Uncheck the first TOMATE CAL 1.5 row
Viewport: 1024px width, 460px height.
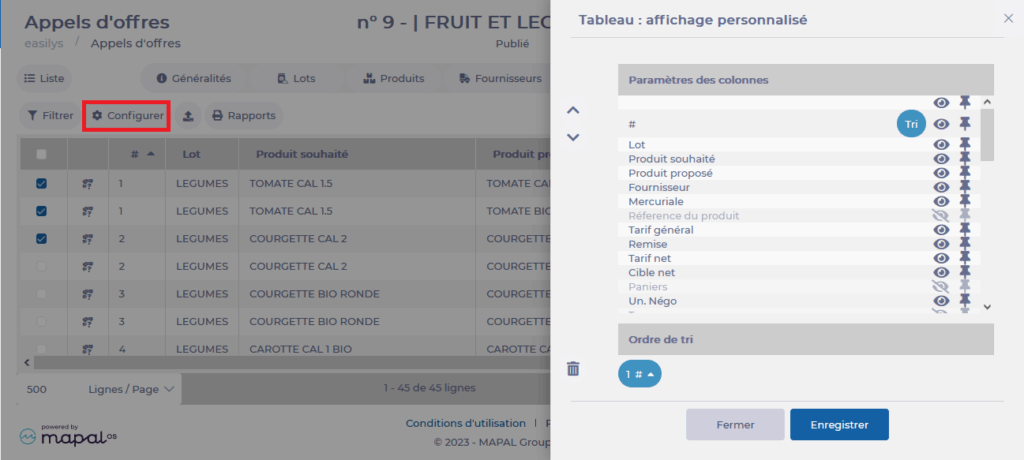coord(41,184)
